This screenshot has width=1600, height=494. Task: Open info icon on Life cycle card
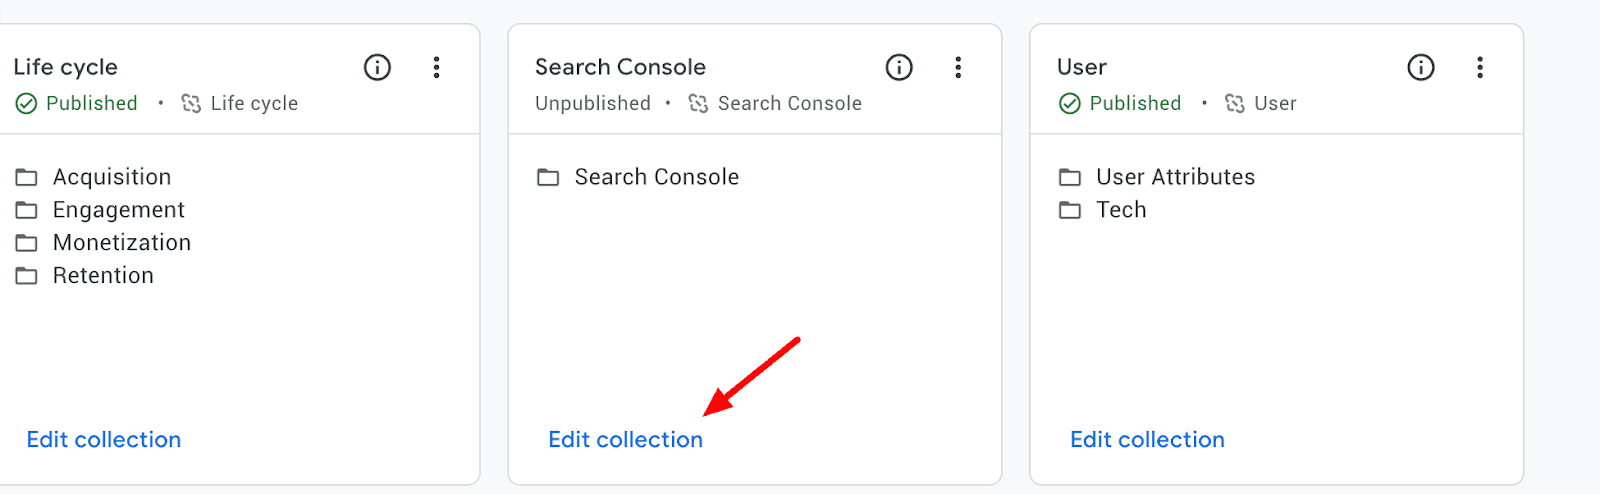pyautogui.click(x=377, y=67)
